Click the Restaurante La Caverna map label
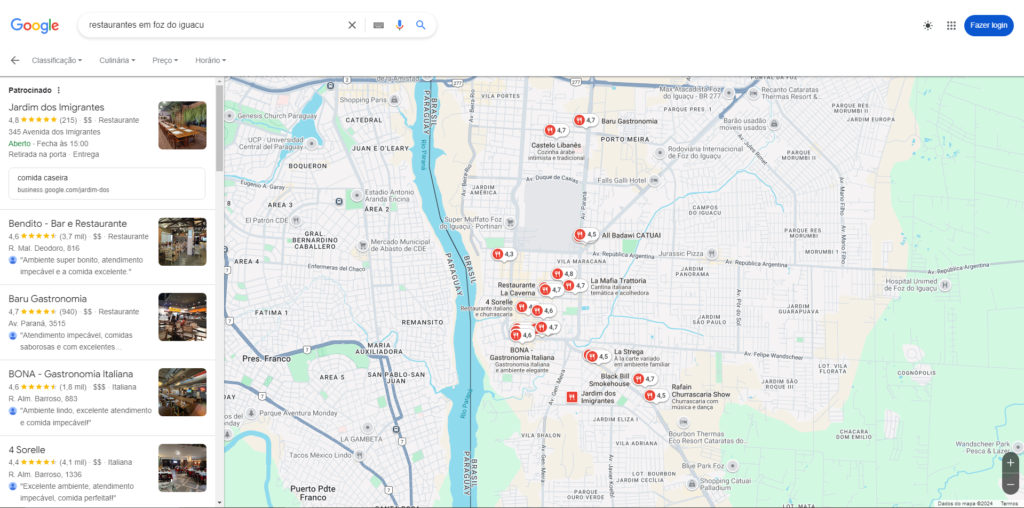The width and height of the screenshot is (1024, 508). [x=517, y=289]
